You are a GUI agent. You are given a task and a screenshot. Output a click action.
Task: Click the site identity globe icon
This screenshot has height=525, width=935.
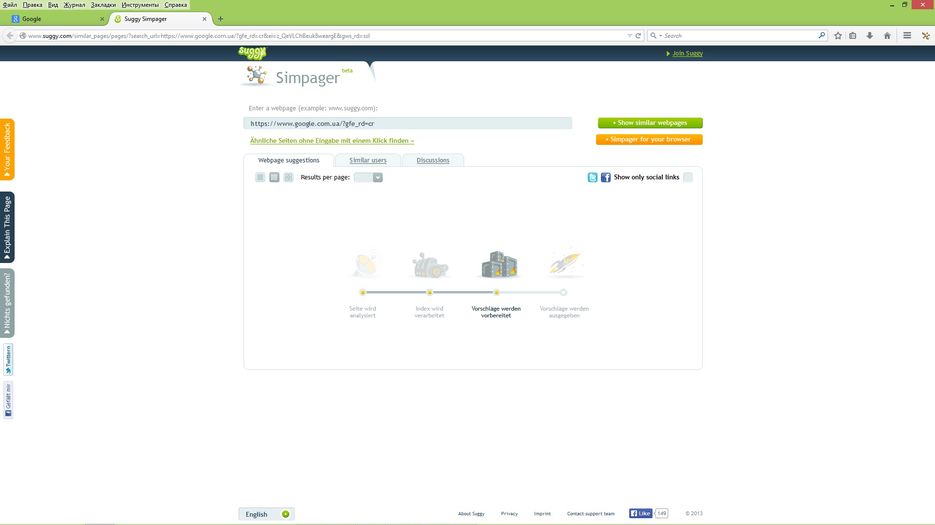23,36
